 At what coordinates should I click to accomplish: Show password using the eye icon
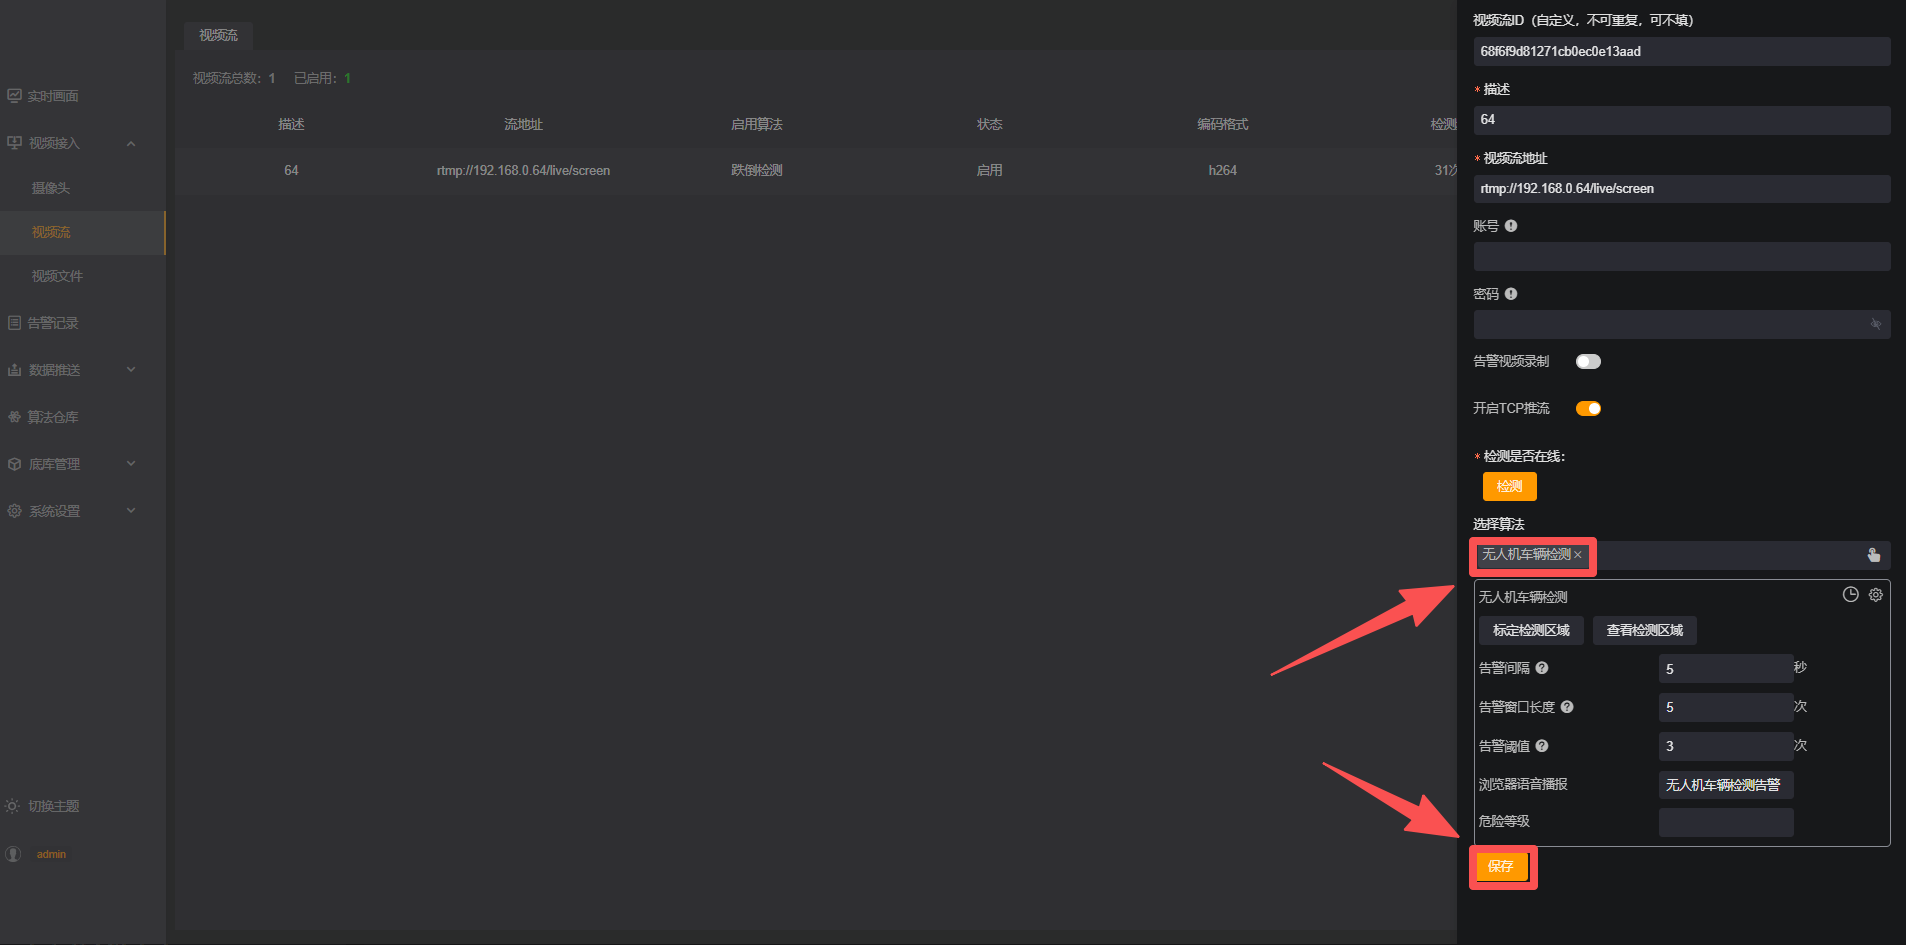(x=1875, y=324)
